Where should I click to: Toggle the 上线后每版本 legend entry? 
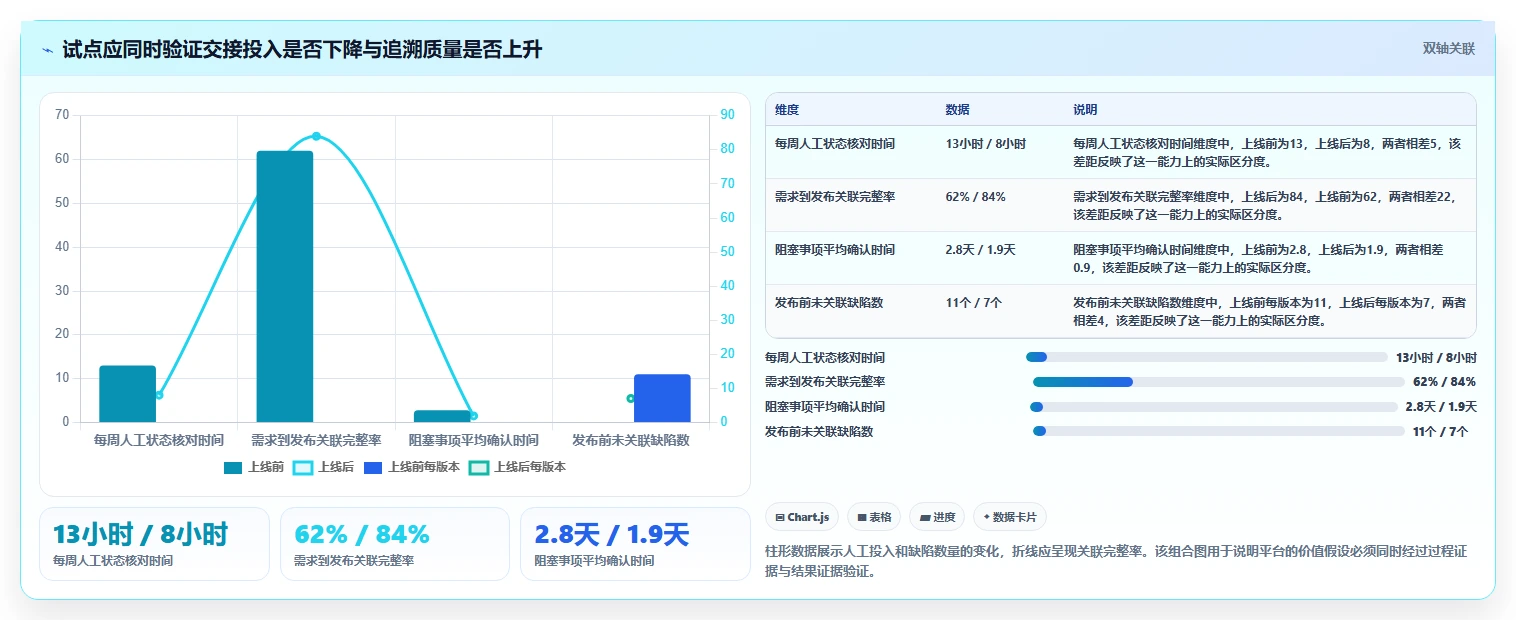pyautogui.click(x=518, y=467)
